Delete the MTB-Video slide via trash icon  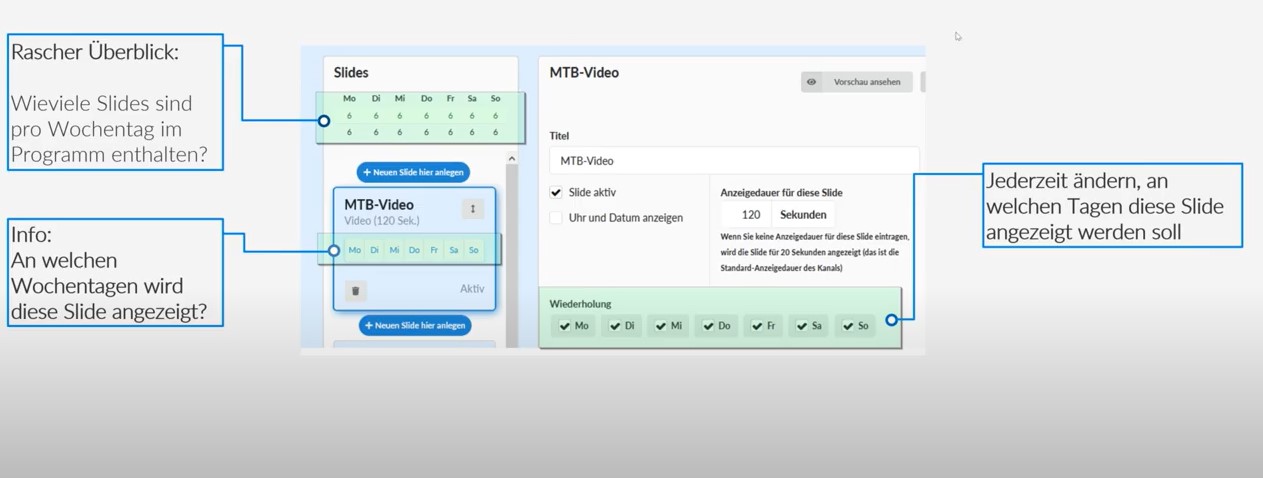tap(355, 291)
